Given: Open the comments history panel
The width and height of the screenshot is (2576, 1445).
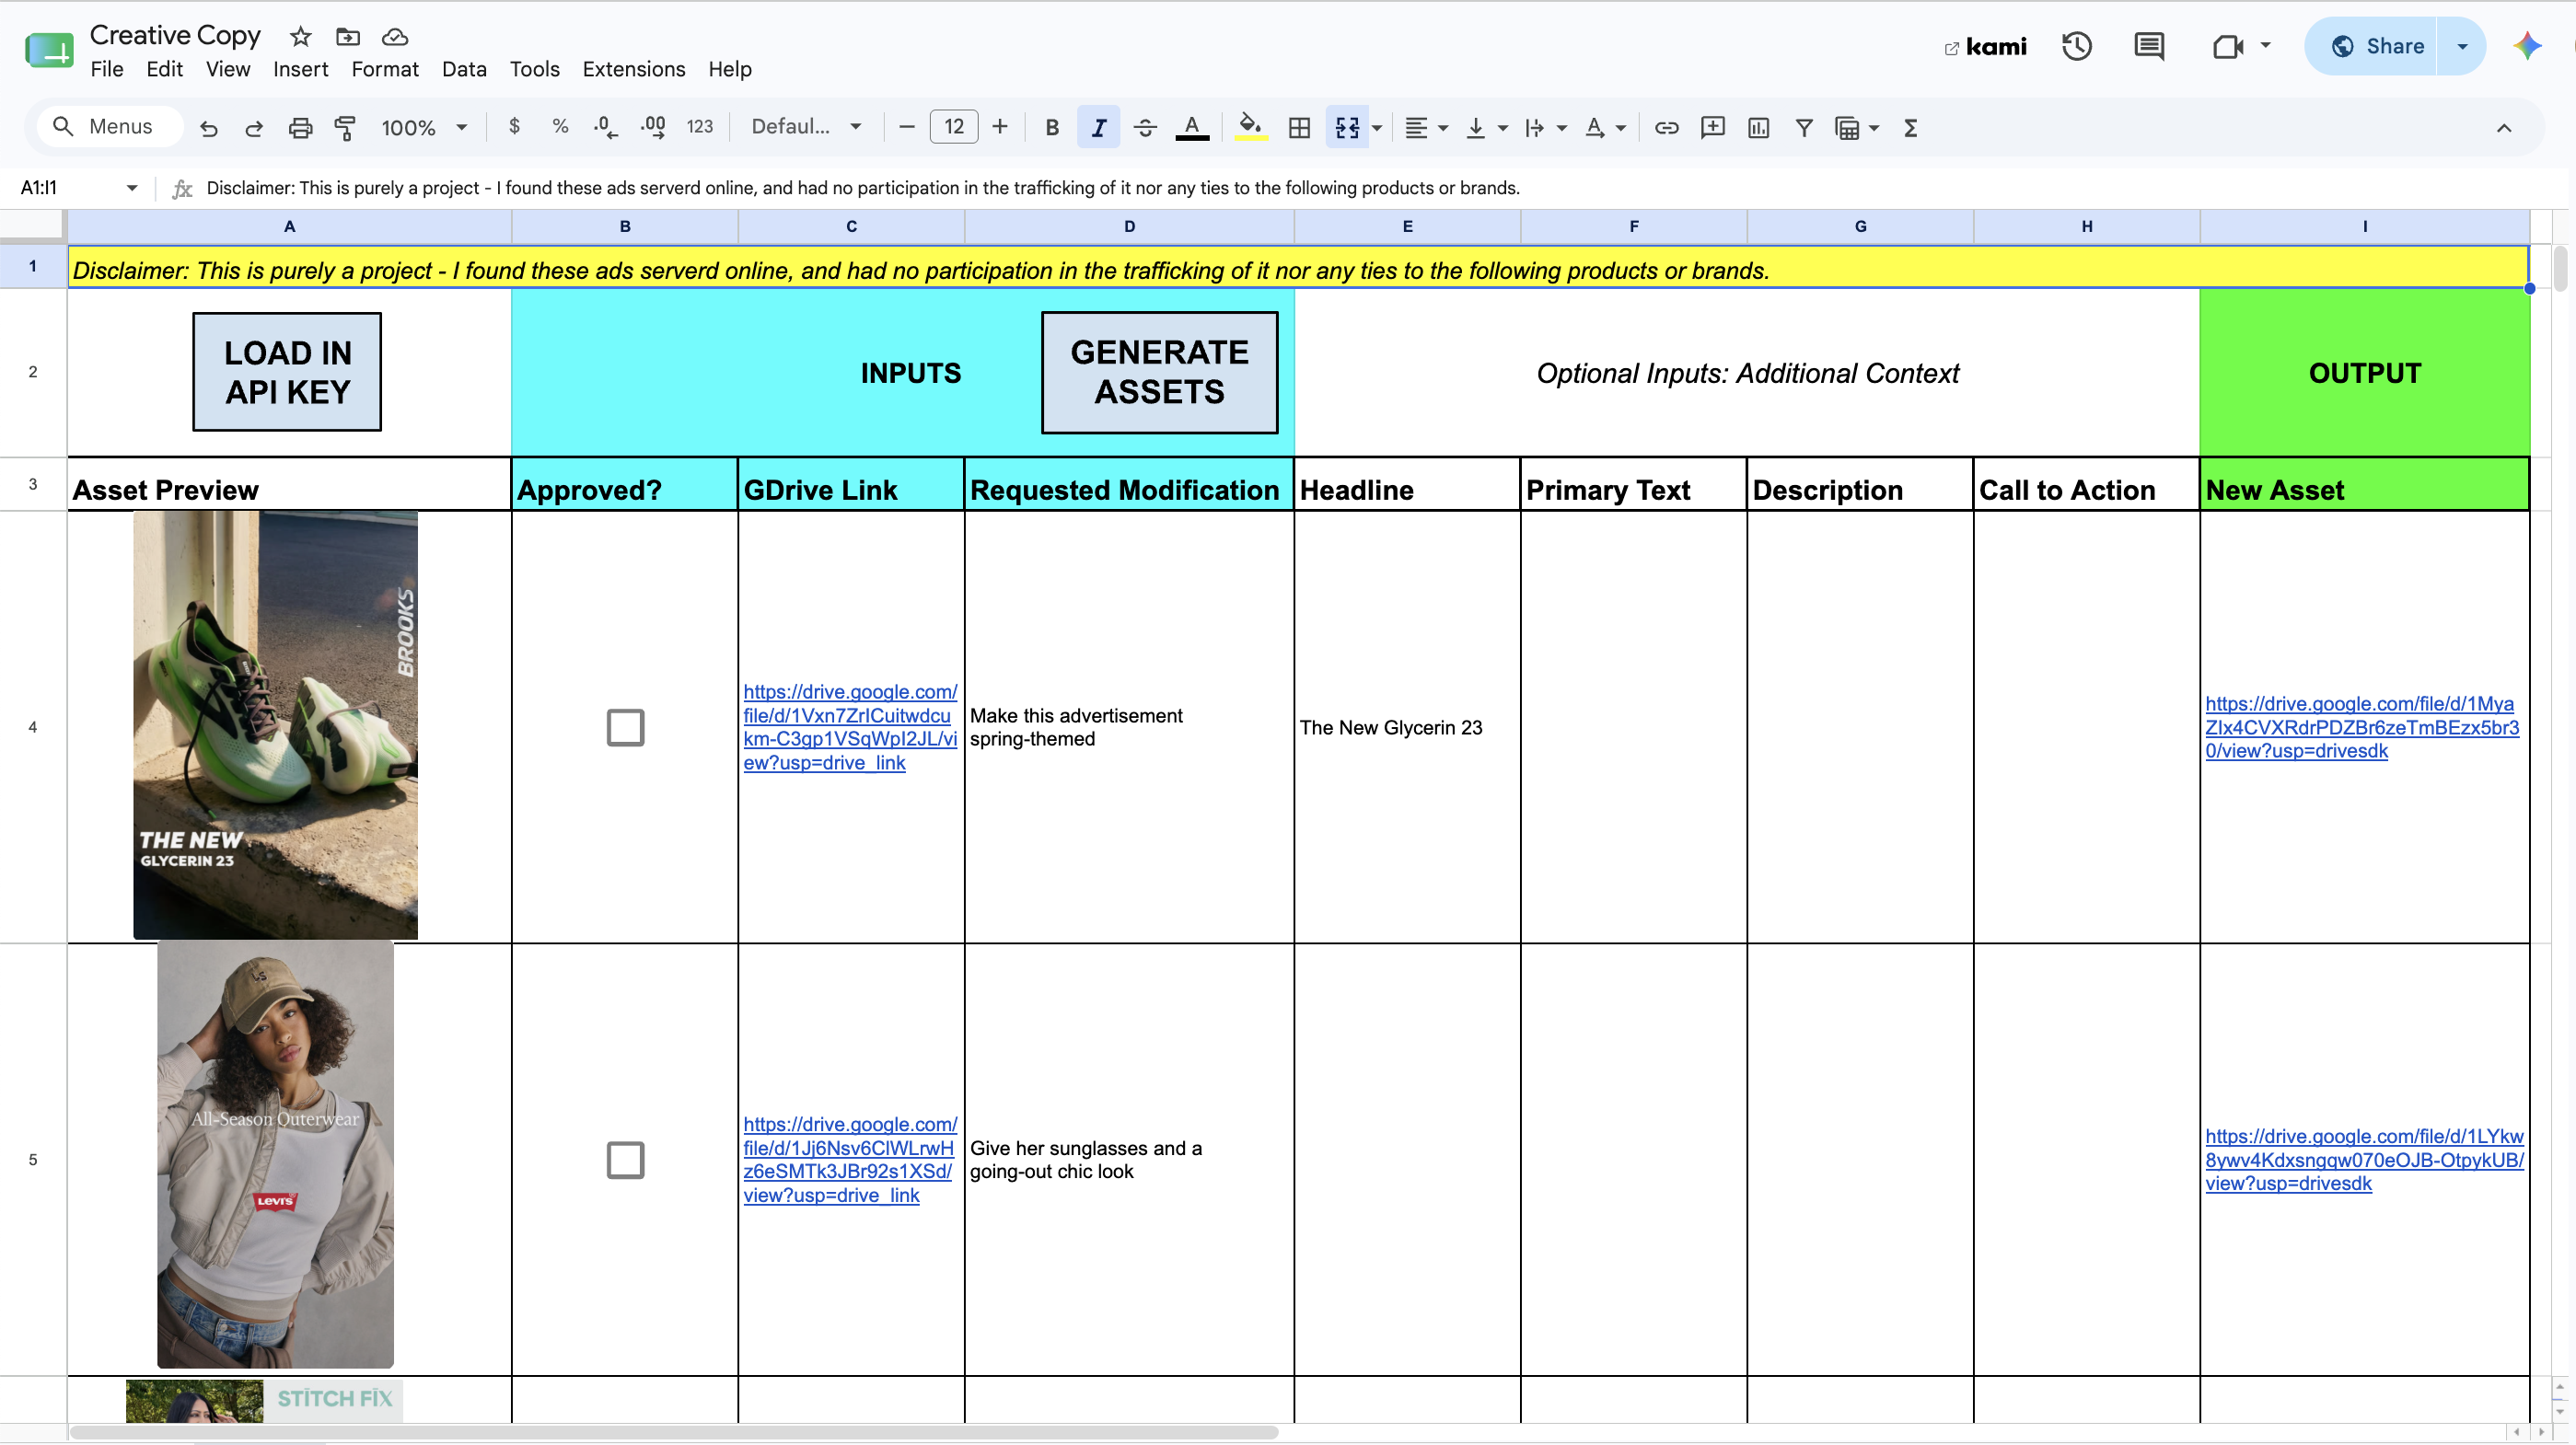Looking at the screenshot, I should click(2148, 46).
